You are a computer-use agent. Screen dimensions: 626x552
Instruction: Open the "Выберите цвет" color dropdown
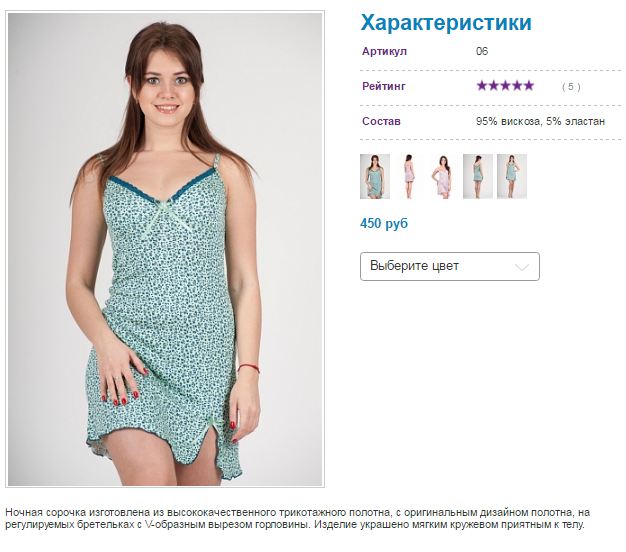(450, 266)
